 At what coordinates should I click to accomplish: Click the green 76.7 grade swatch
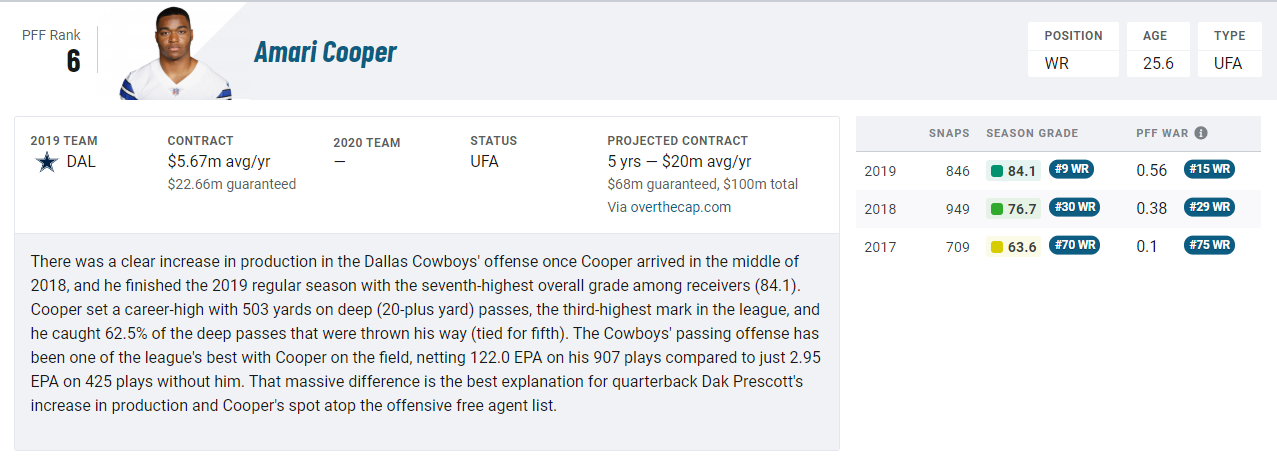point(996,209)
